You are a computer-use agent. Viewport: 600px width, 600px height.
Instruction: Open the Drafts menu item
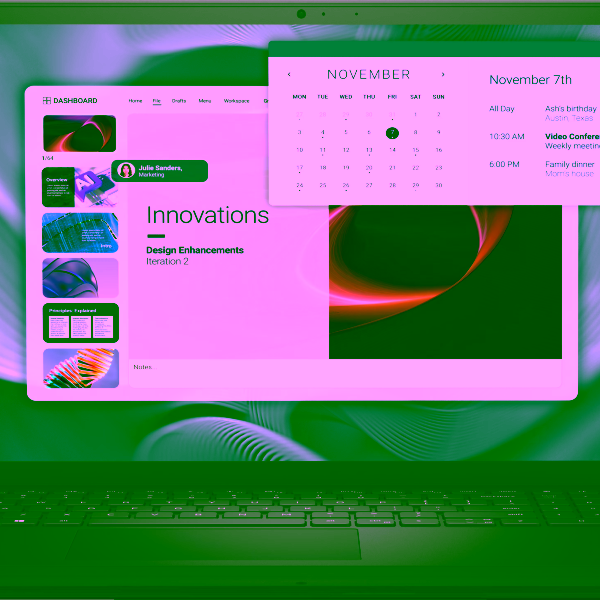(x=179, y=101)
